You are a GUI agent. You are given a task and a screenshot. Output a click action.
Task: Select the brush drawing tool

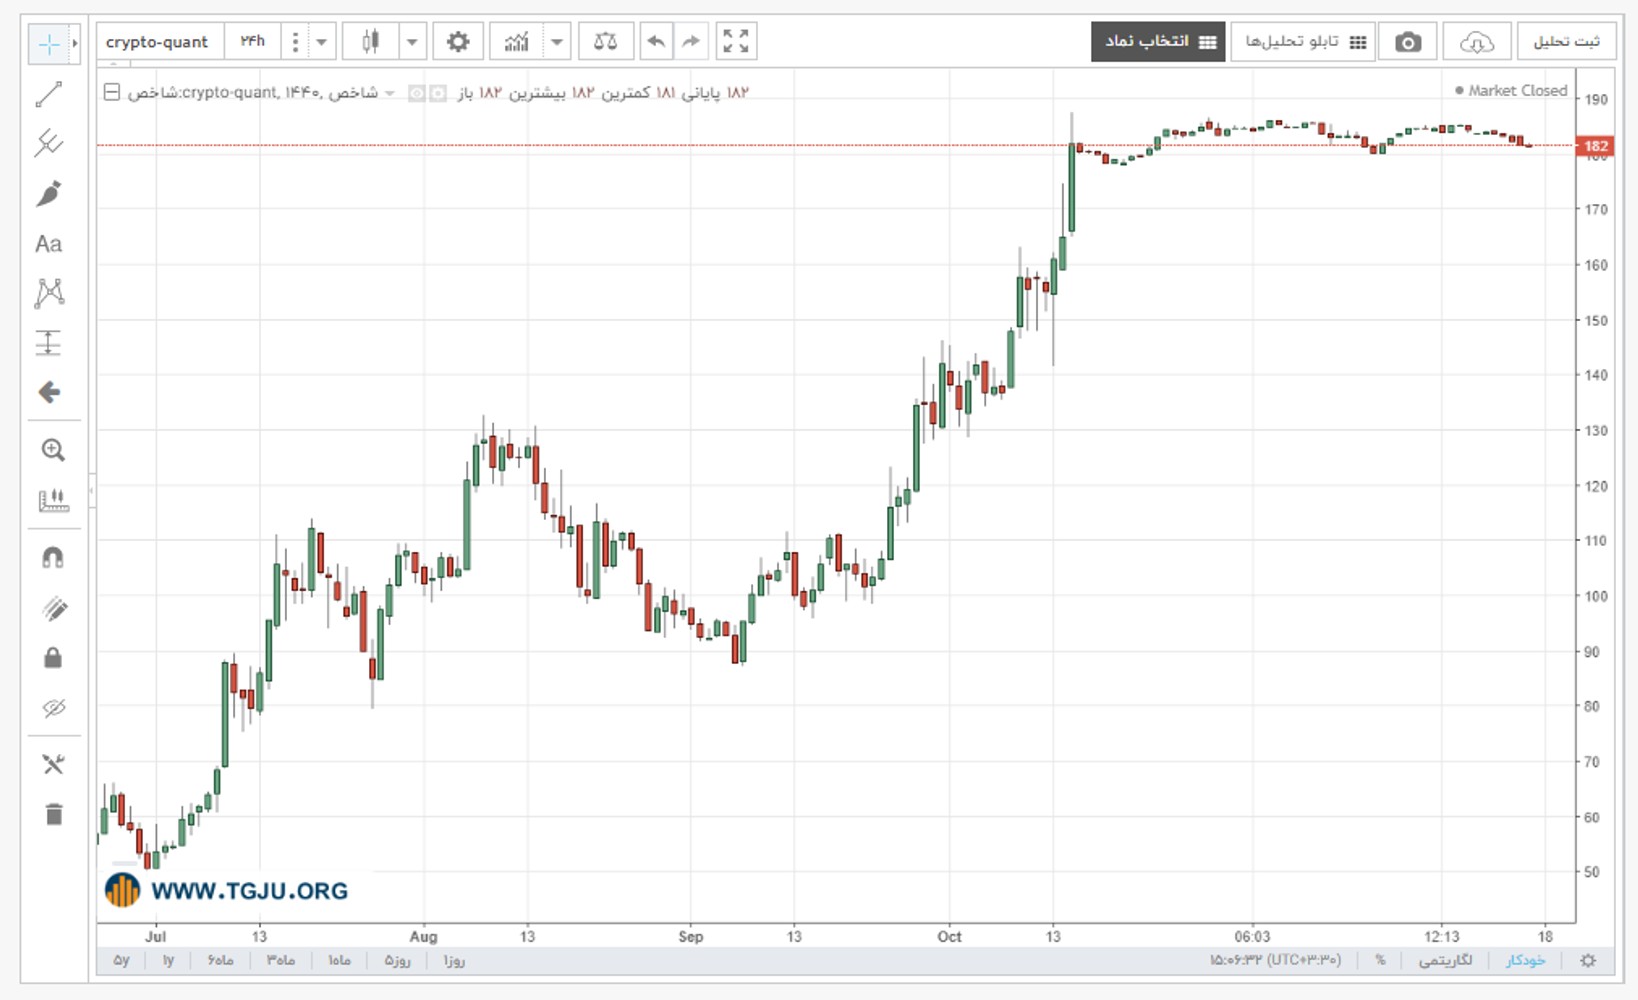pos(49,193)
